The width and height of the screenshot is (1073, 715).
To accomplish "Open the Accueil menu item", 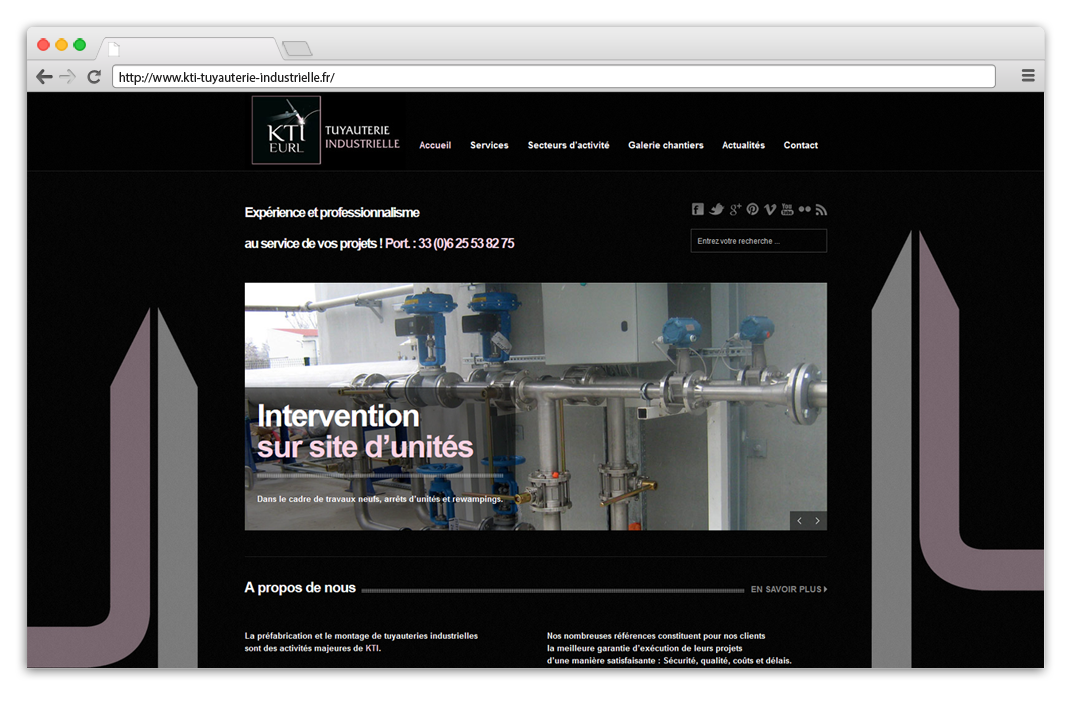I will click(435, 145).
